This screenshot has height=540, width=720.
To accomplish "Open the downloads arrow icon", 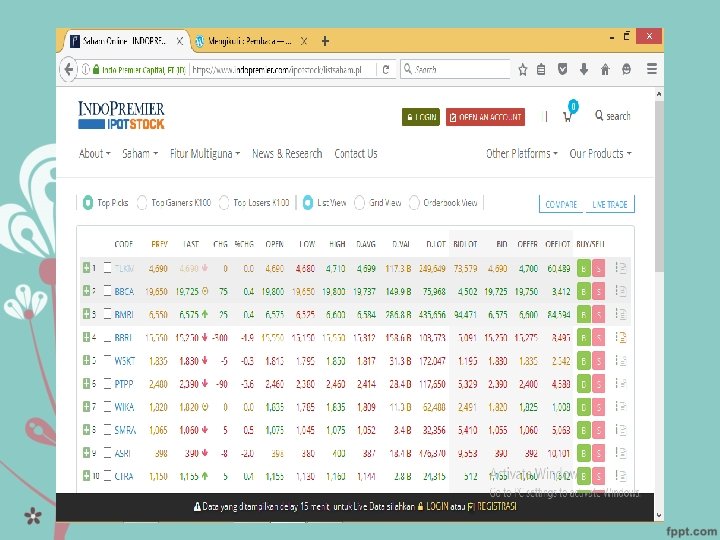I will (x=584, y=69).
